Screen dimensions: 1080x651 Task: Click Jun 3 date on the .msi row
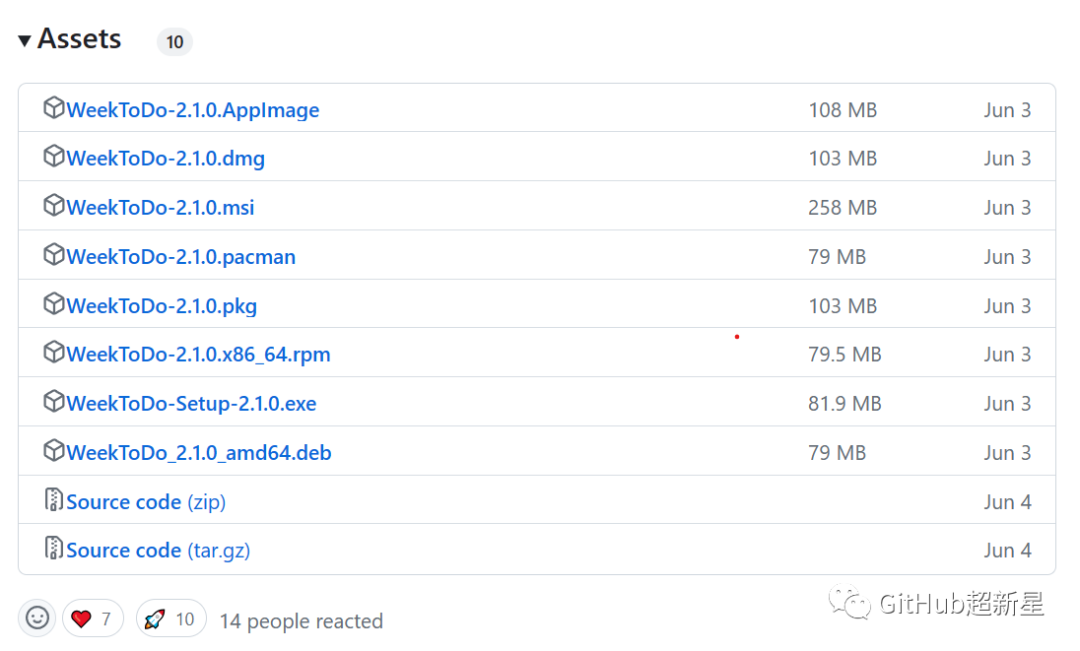(1008, 207)
